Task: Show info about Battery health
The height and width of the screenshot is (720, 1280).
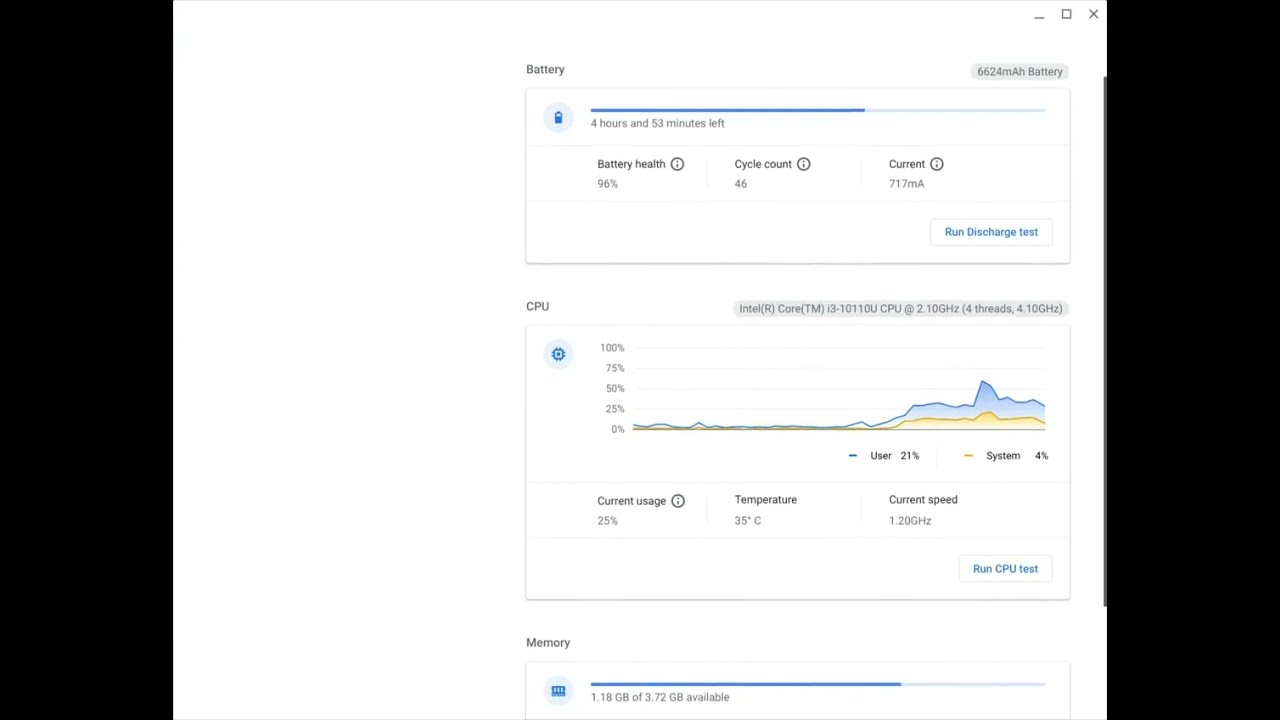Action: click(x=677, y=164)
